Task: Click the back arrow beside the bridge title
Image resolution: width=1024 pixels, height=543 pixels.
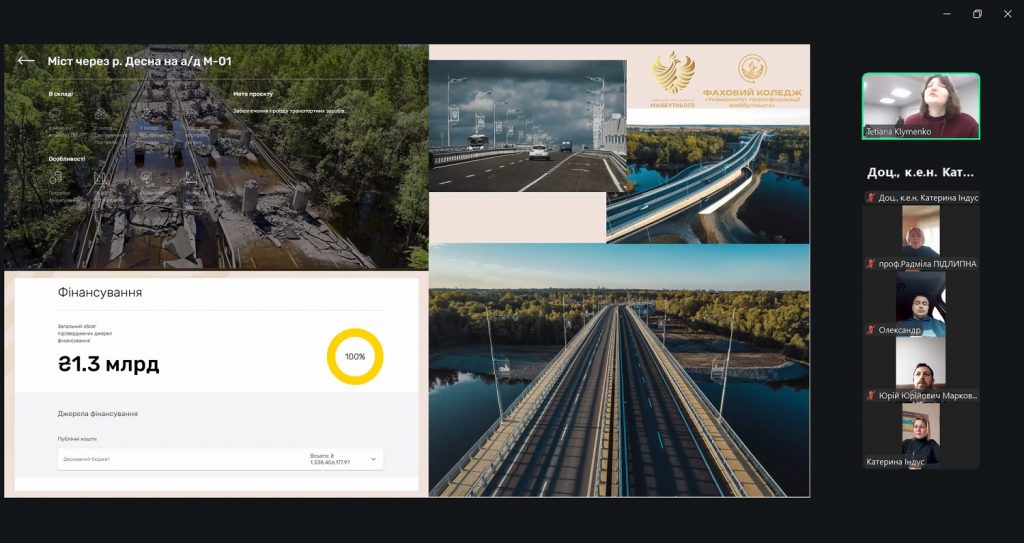Action: pos(26,61)
